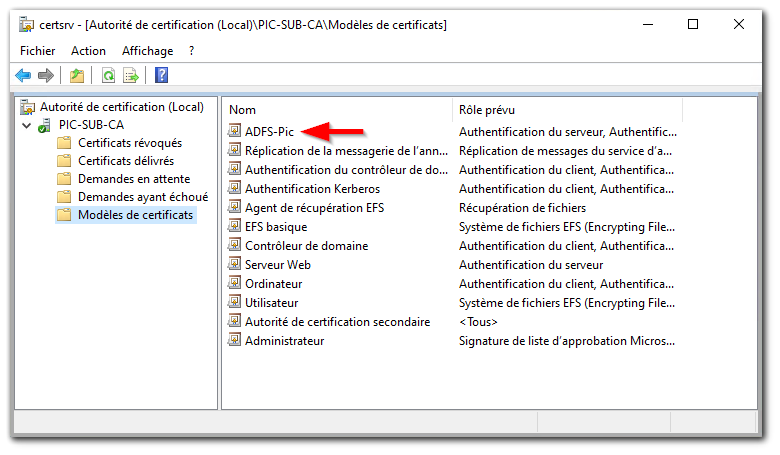Select Certificats délivrés folder
This screenshot has width=780, height=455.
tap(126, 161)
